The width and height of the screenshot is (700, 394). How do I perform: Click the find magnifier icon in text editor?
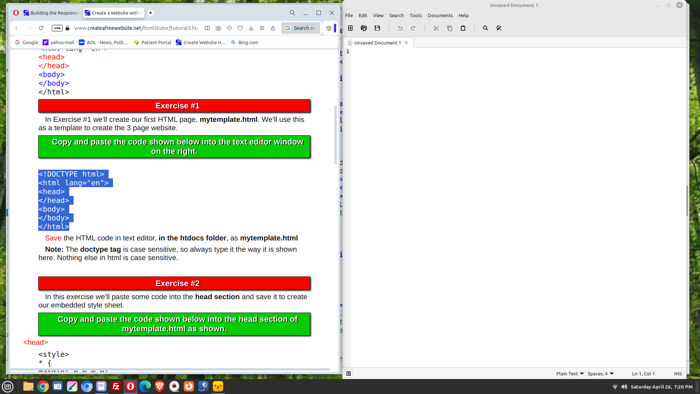[x=485, y=28]
